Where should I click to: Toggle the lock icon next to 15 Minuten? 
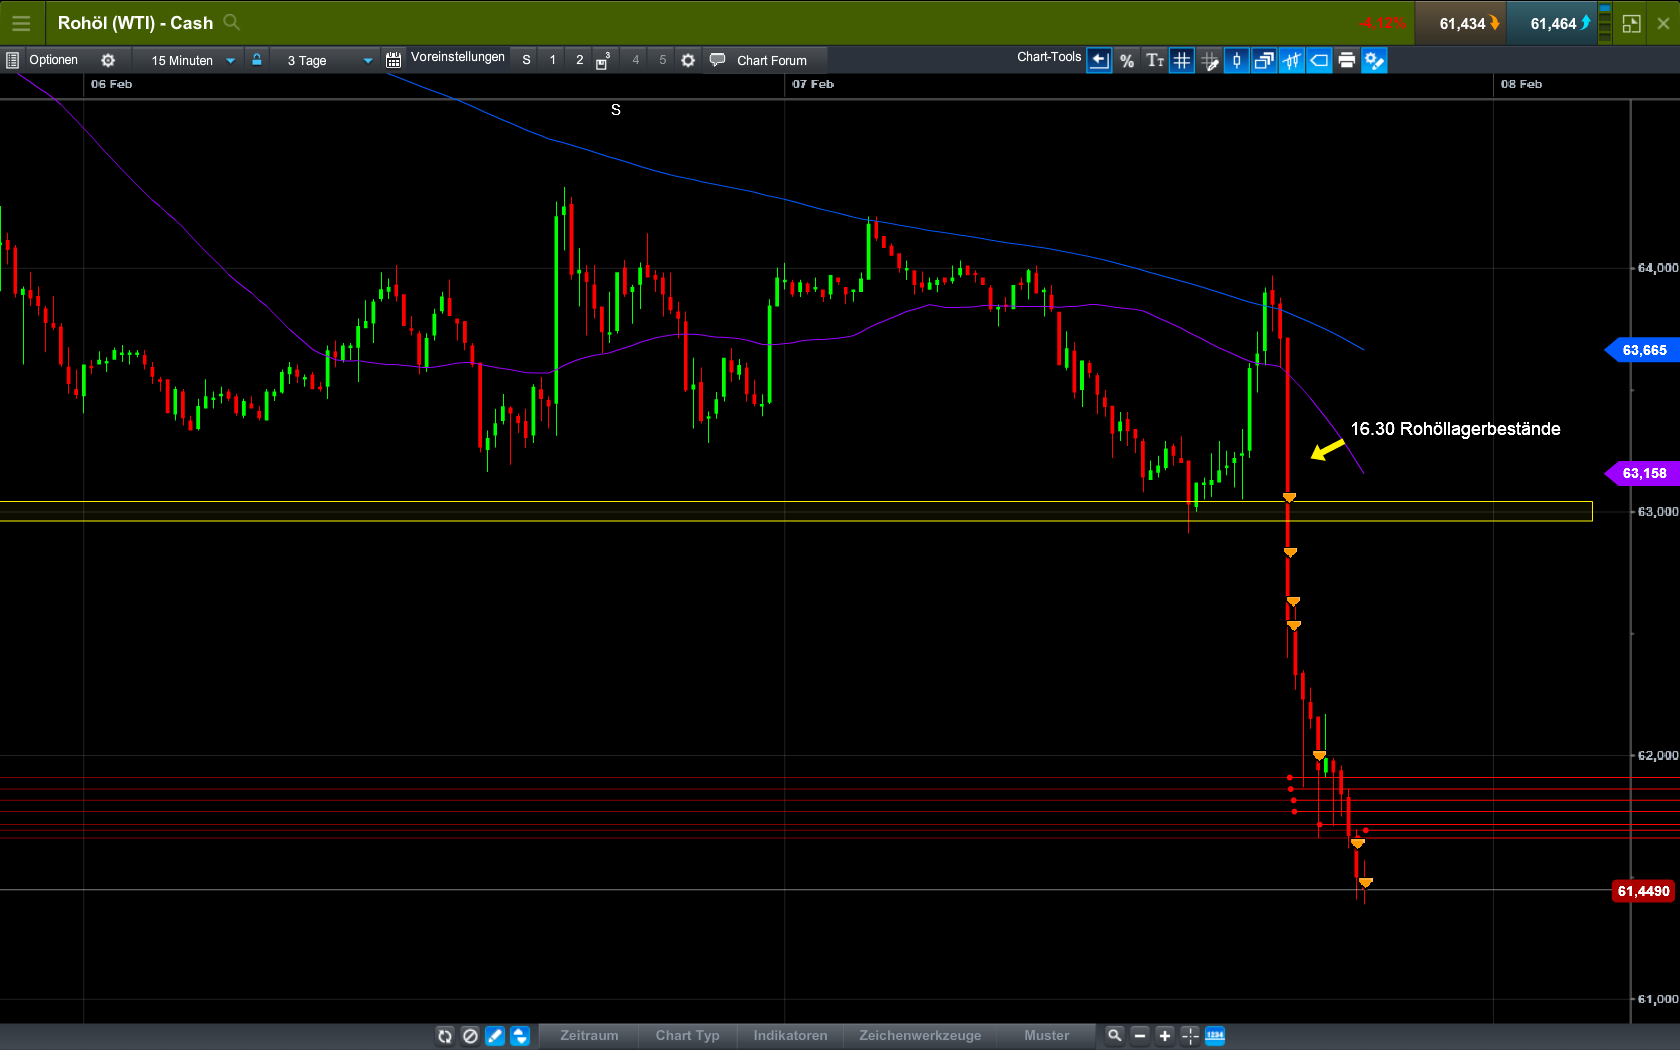[256, 59]
